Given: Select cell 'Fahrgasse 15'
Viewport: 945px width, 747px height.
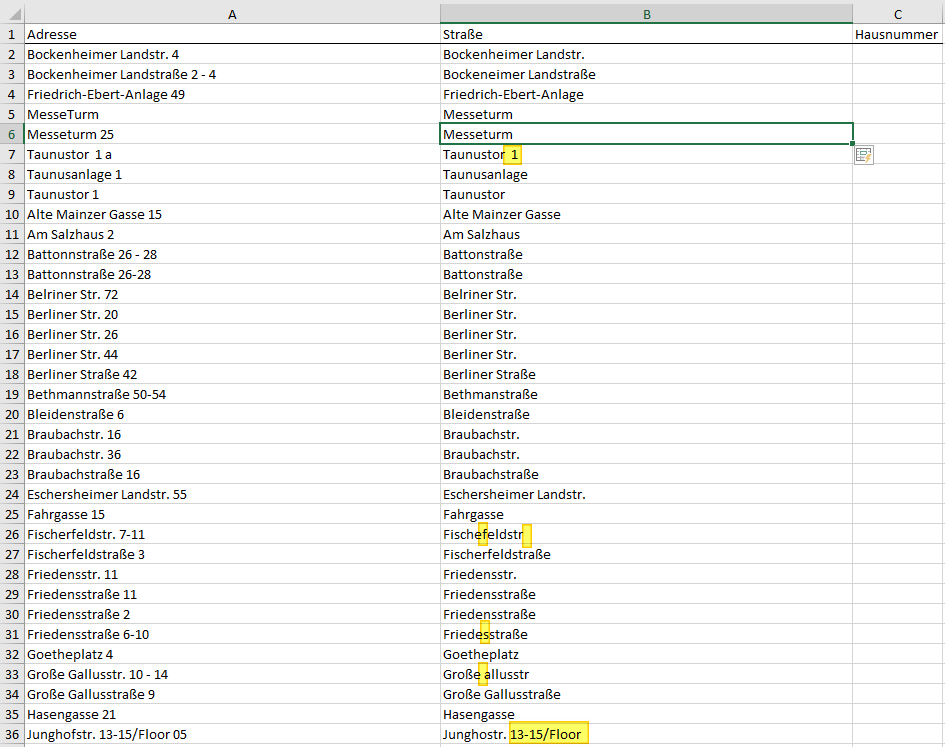Looking at the screenshot, I should coord(232,514).
